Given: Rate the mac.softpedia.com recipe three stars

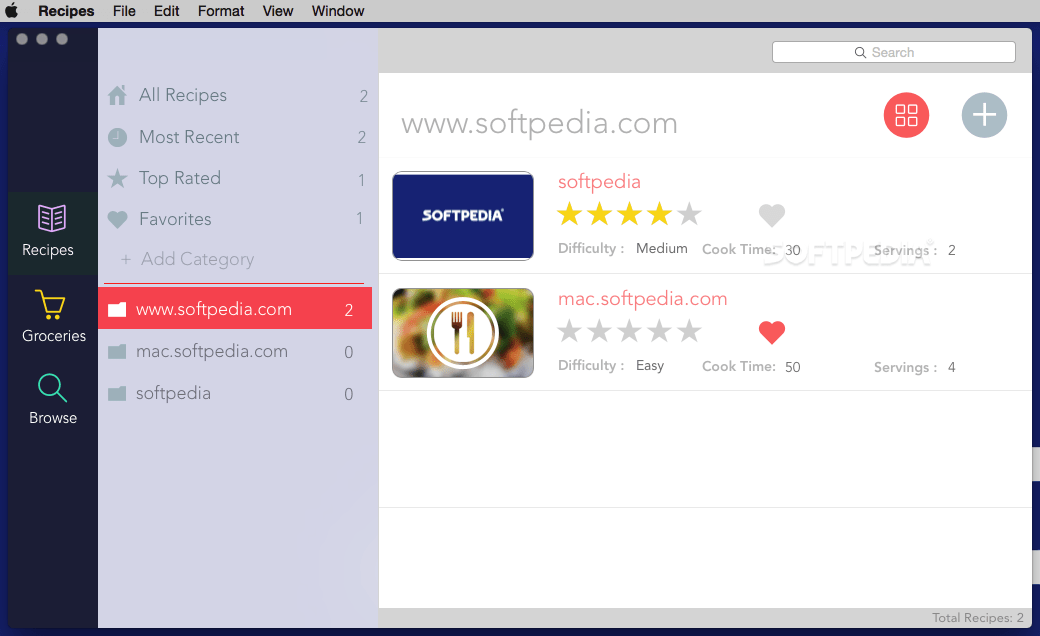Looking at the screenshot, I should [629, 331].
